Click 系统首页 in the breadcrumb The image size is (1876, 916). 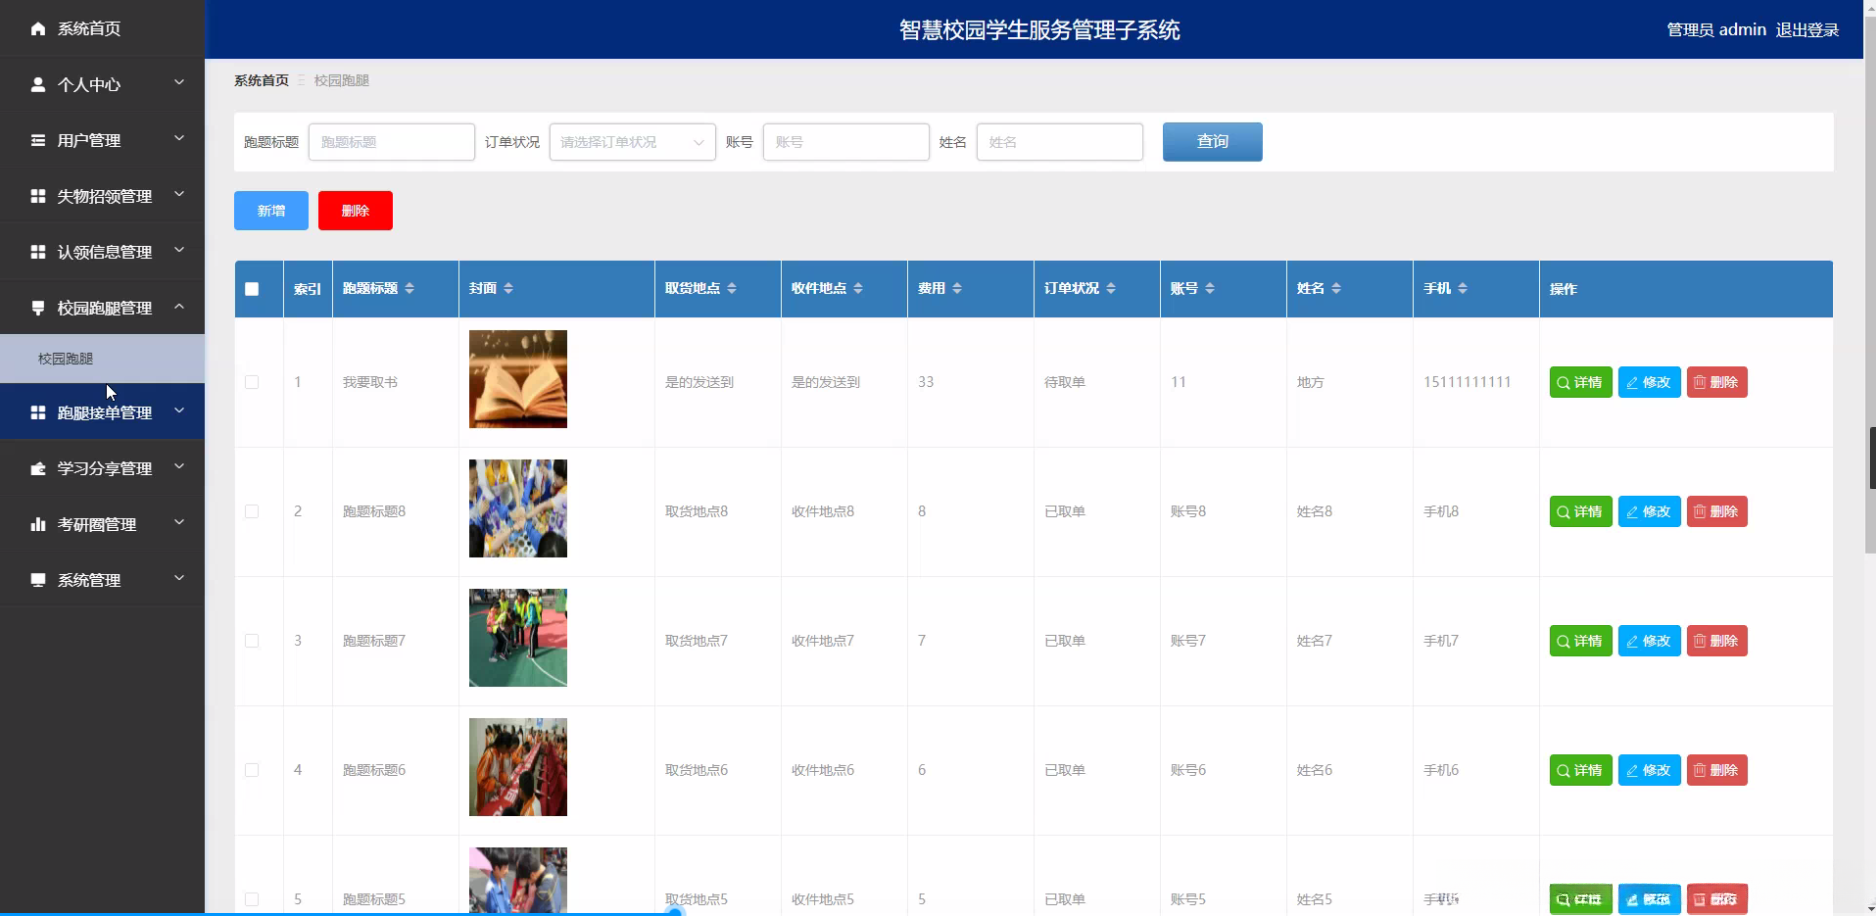(261, 80)
